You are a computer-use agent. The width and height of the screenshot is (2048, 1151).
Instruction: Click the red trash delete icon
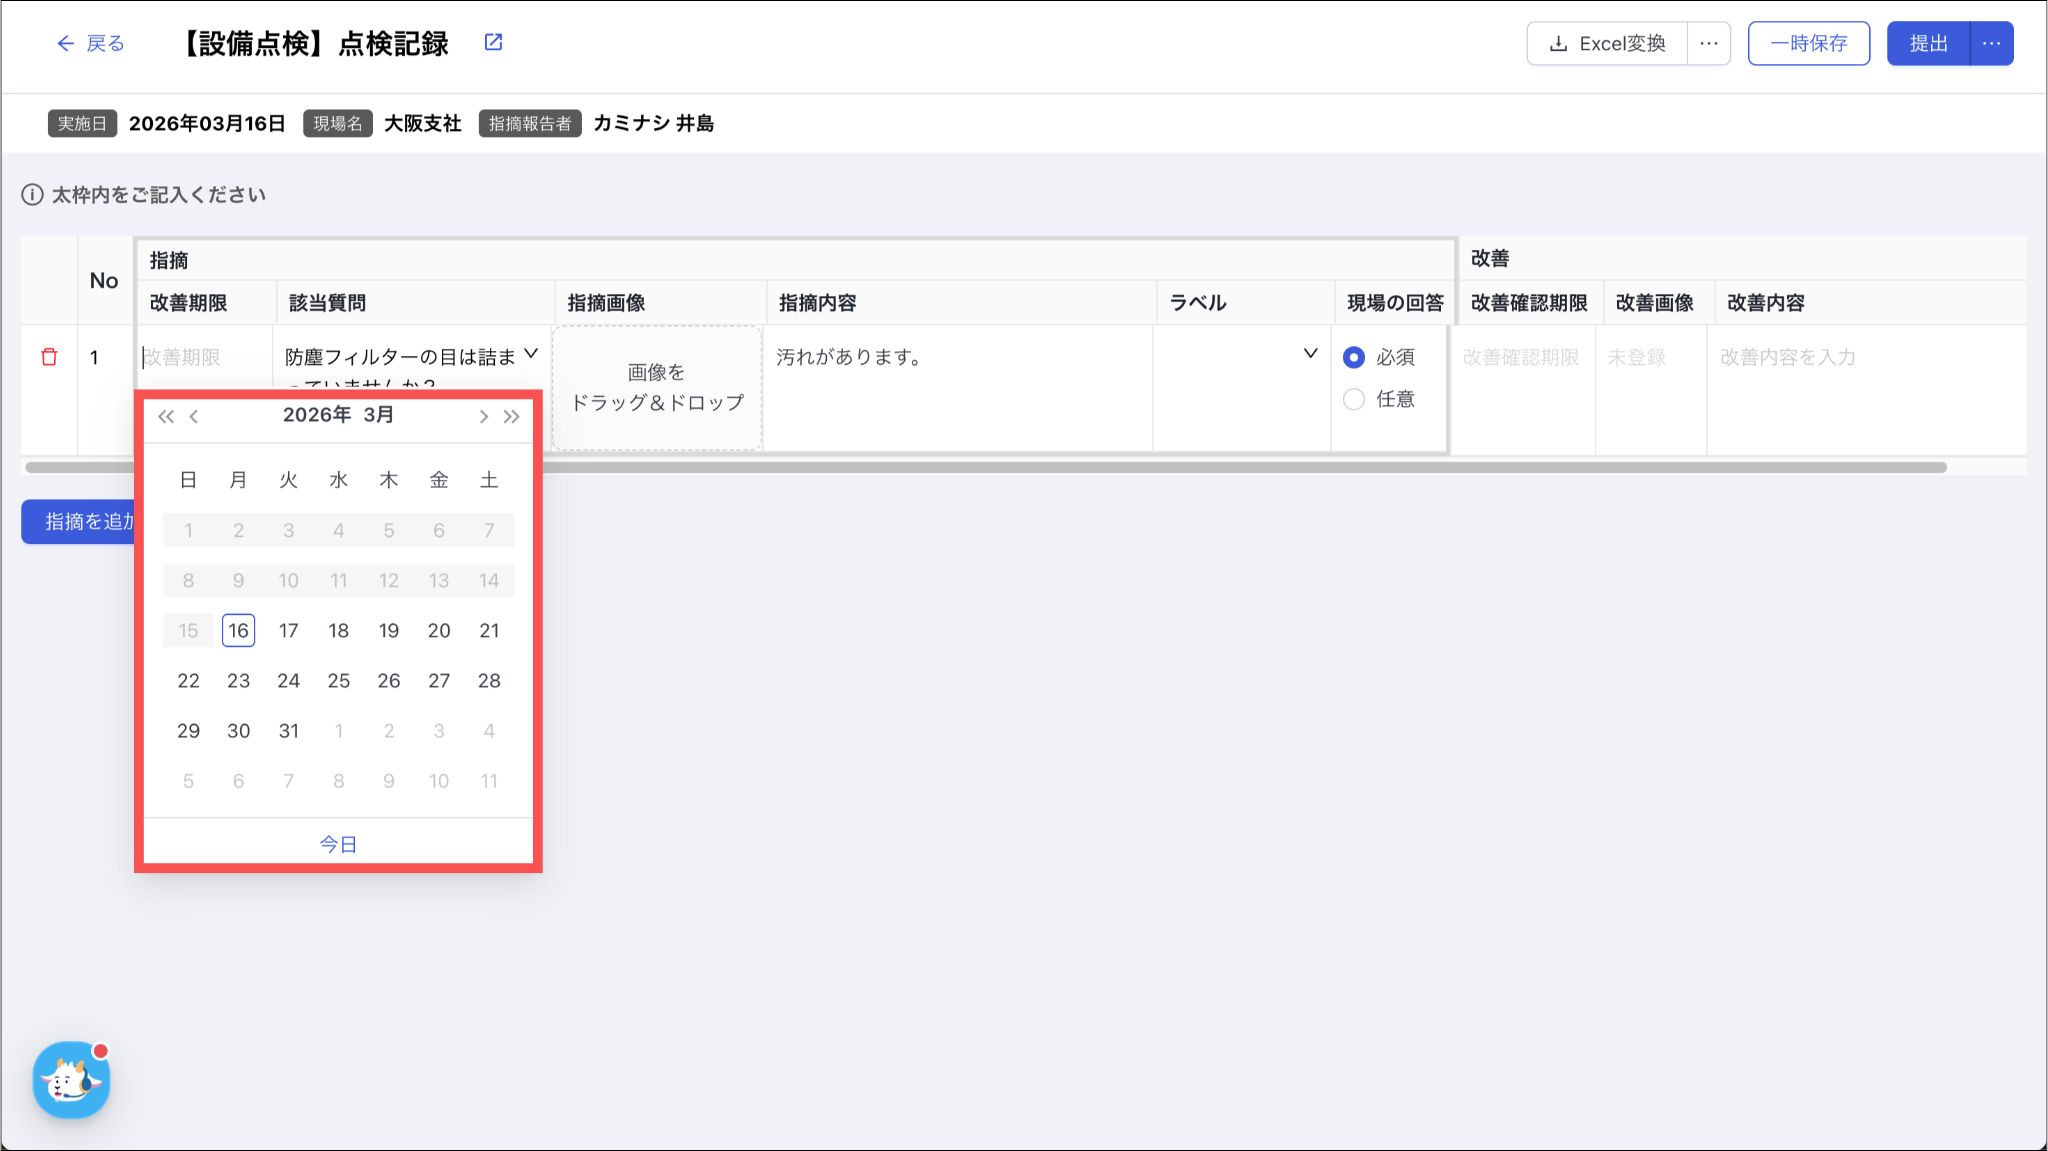49,357
